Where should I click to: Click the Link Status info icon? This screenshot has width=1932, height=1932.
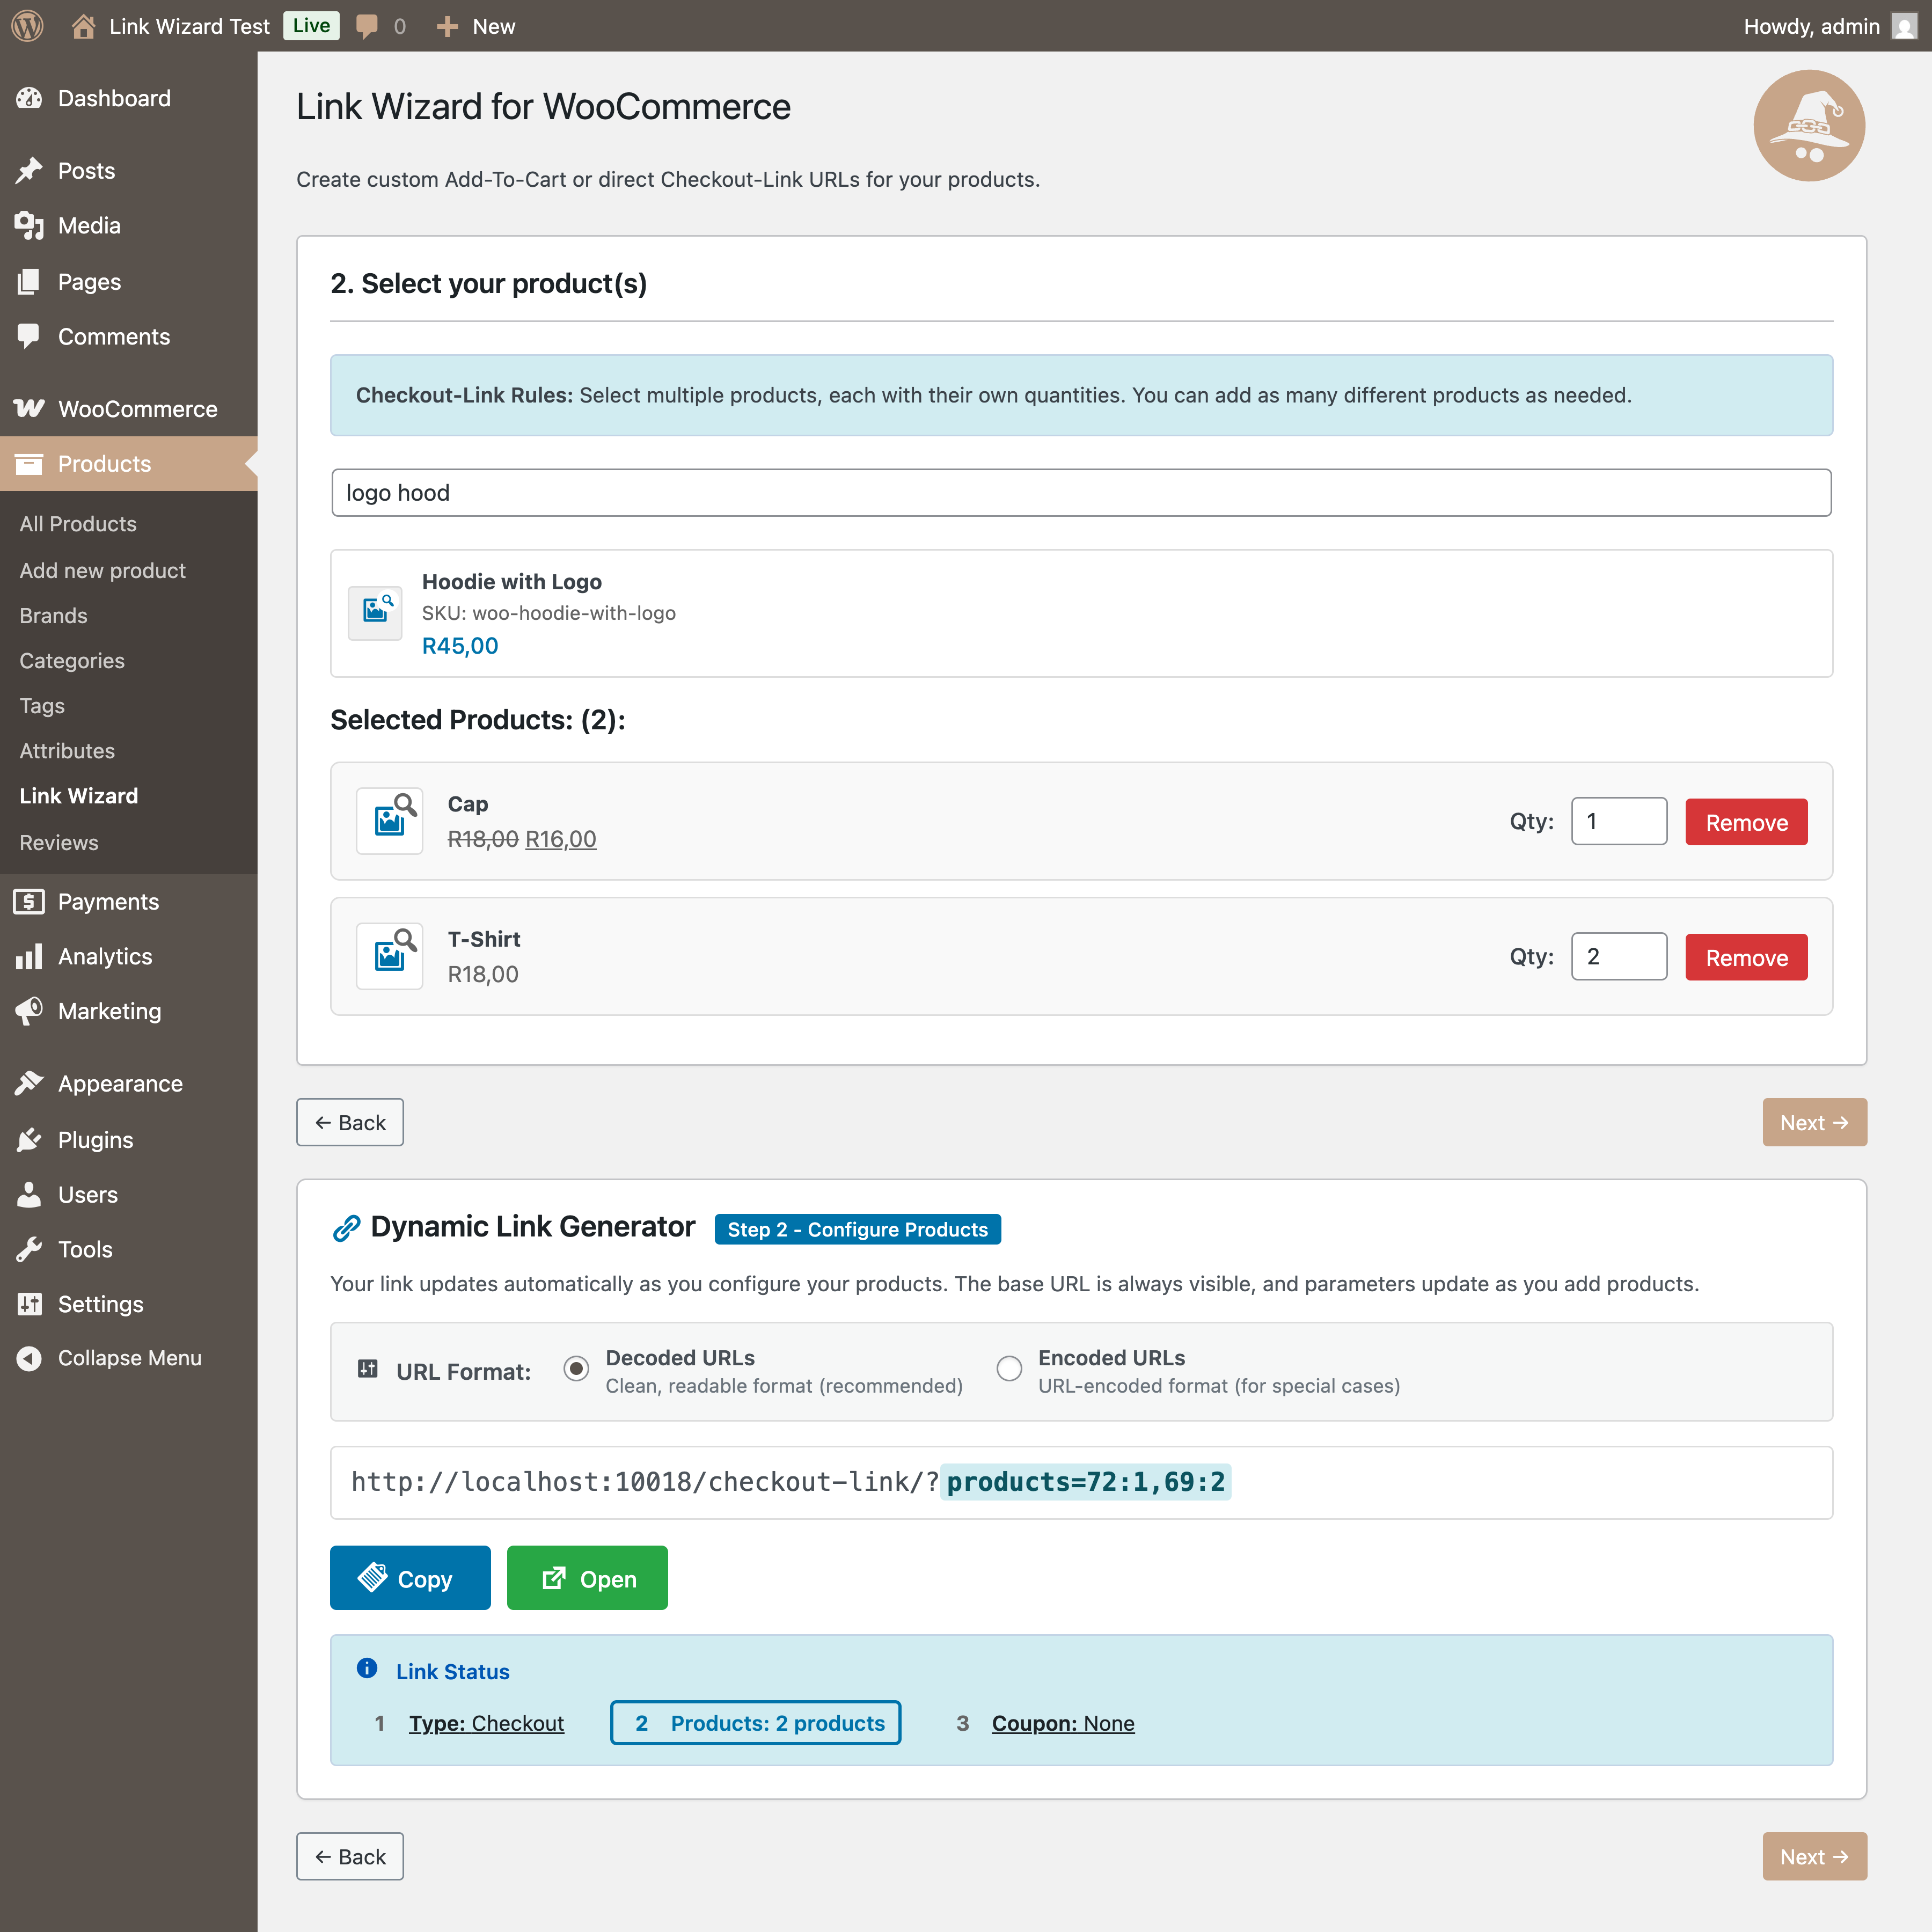367,1669
